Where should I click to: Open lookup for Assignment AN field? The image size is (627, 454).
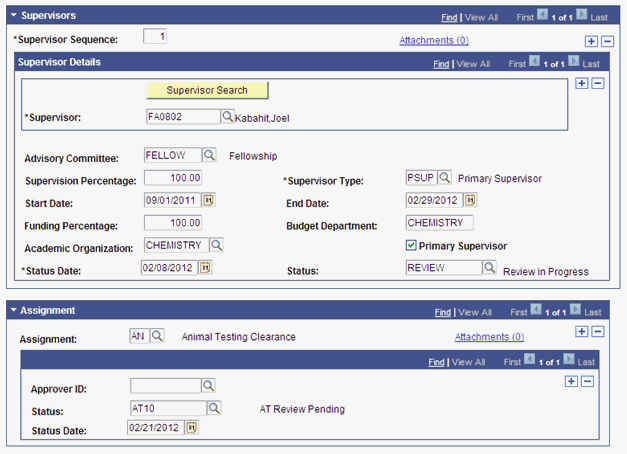click(157, 336)
